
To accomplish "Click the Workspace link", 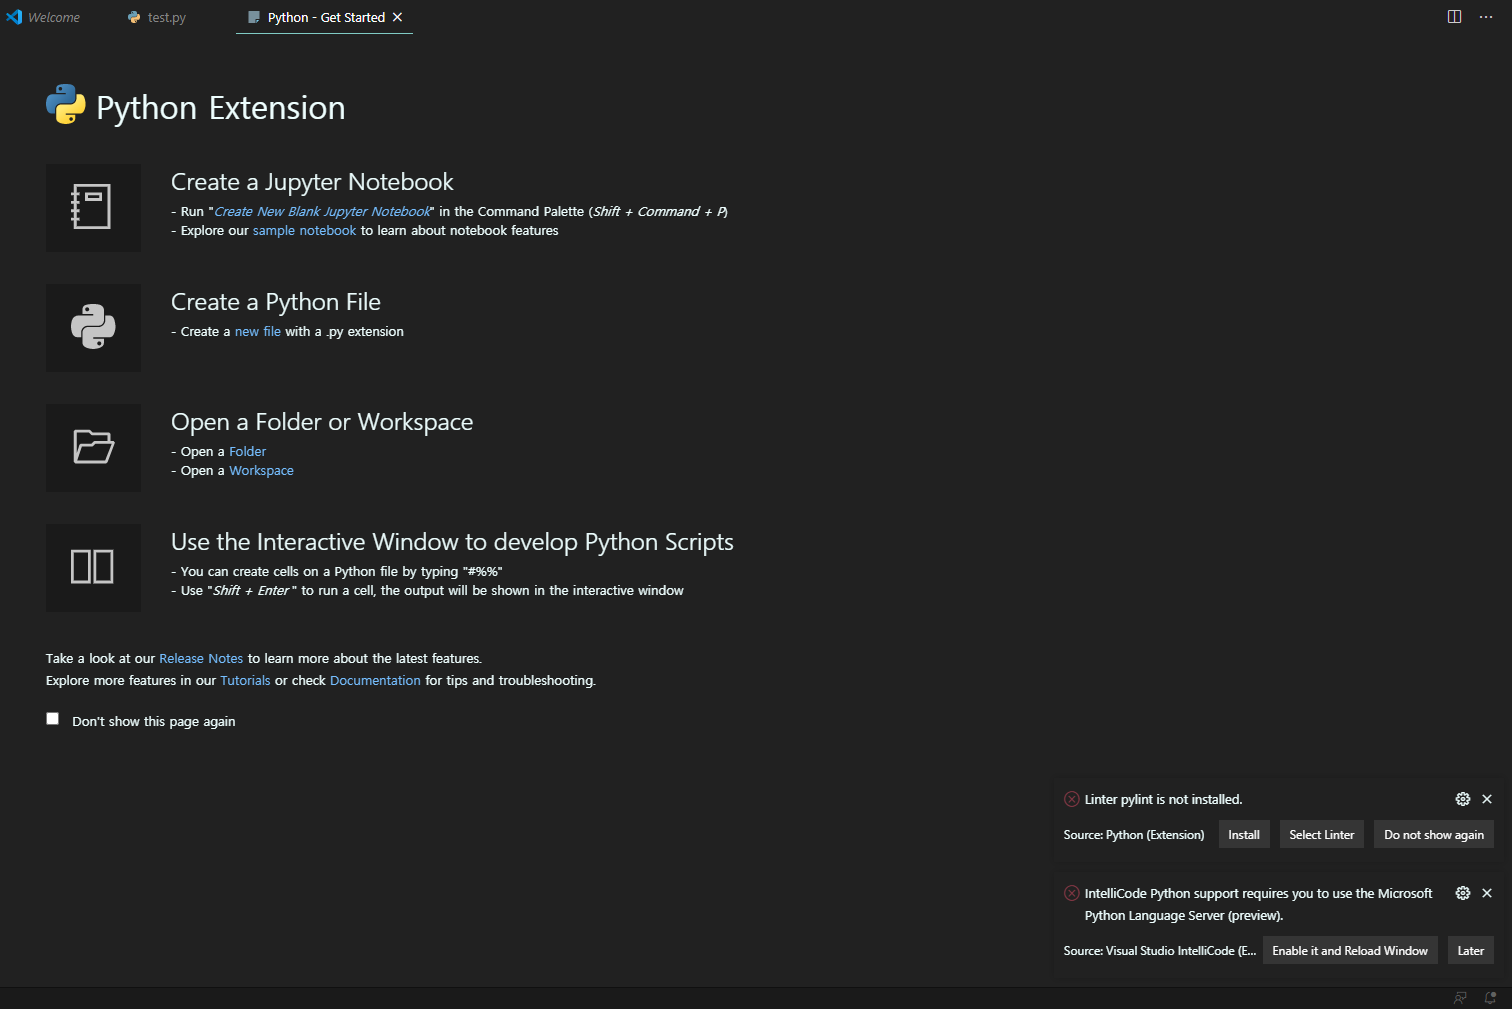I will [261, 470].
